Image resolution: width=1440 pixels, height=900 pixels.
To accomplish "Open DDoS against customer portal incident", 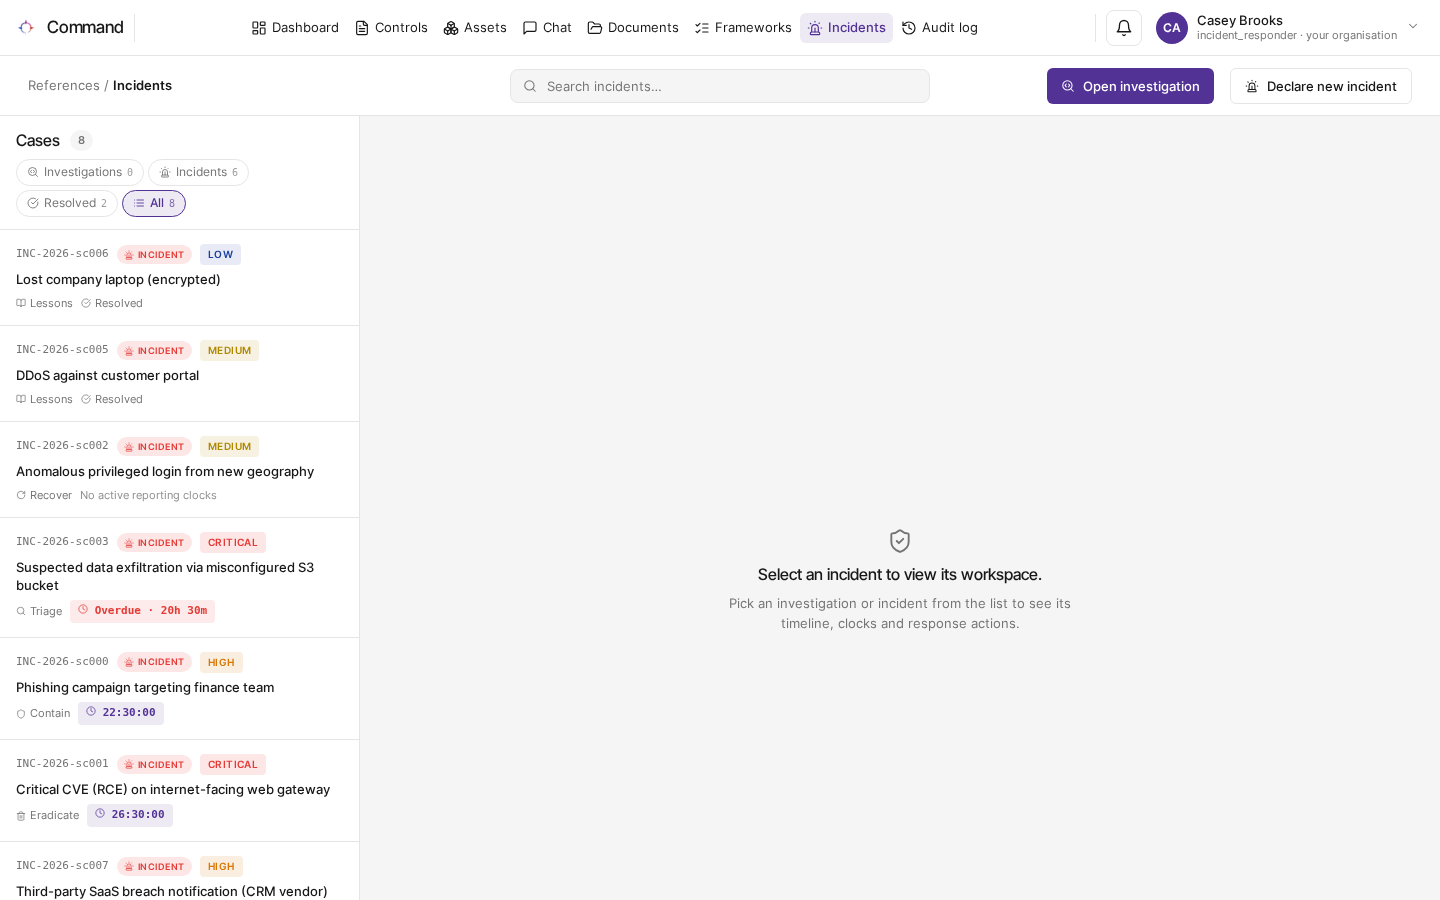I will coord(179,374).
